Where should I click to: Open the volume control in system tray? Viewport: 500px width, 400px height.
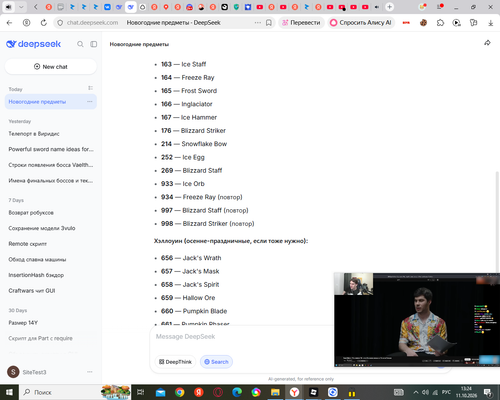[x=426, y=392]
